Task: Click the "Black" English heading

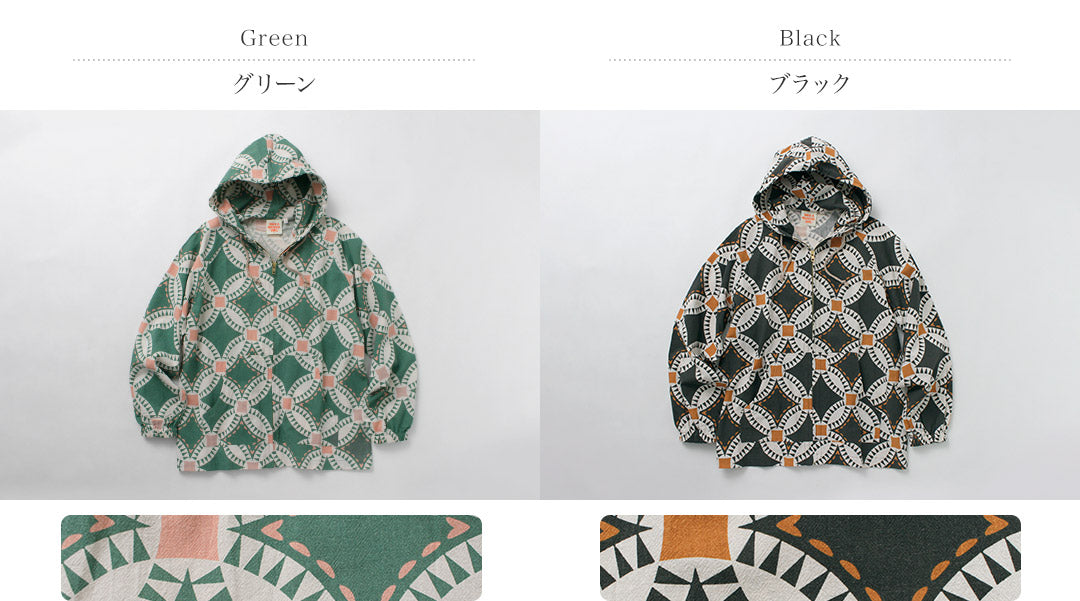Action: pyautogui.click(x=810, y=38)
